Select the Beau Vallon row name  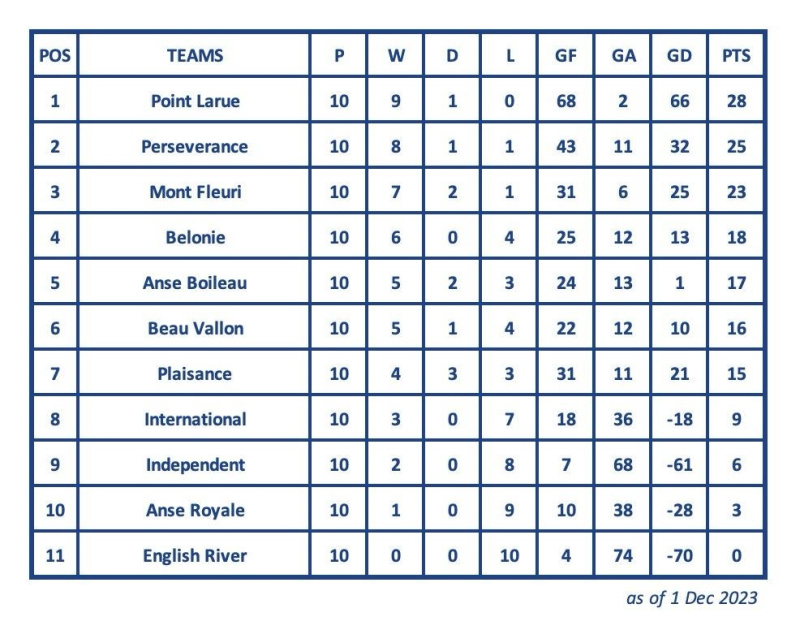(x=195, y=328)
